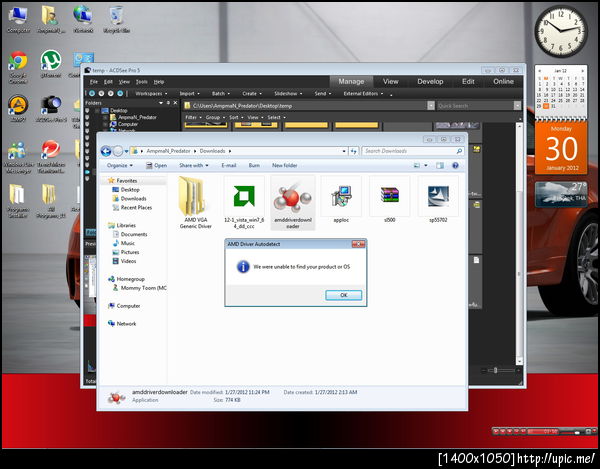
Task: Select the sl500 archive file
Action: (x=390, y=200)
